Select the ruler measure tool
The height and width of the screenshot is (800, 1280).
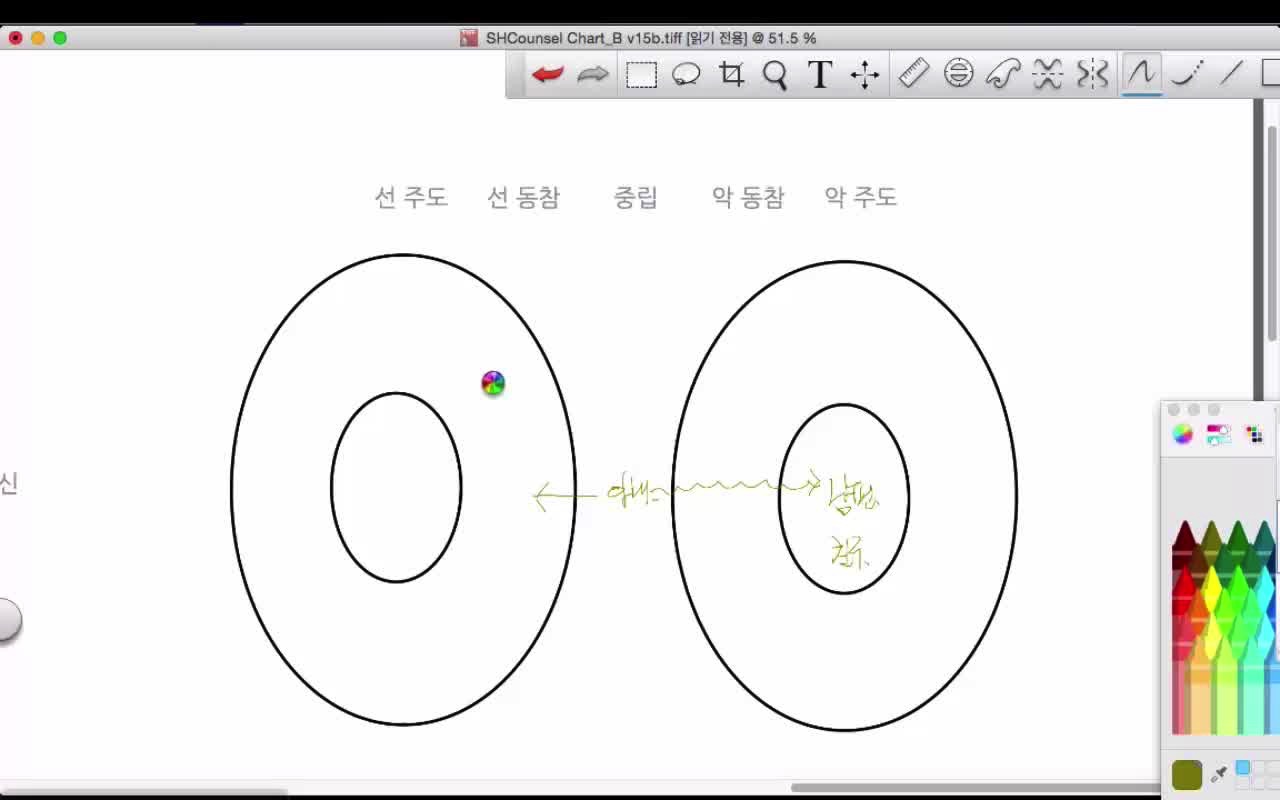point(914,73)
